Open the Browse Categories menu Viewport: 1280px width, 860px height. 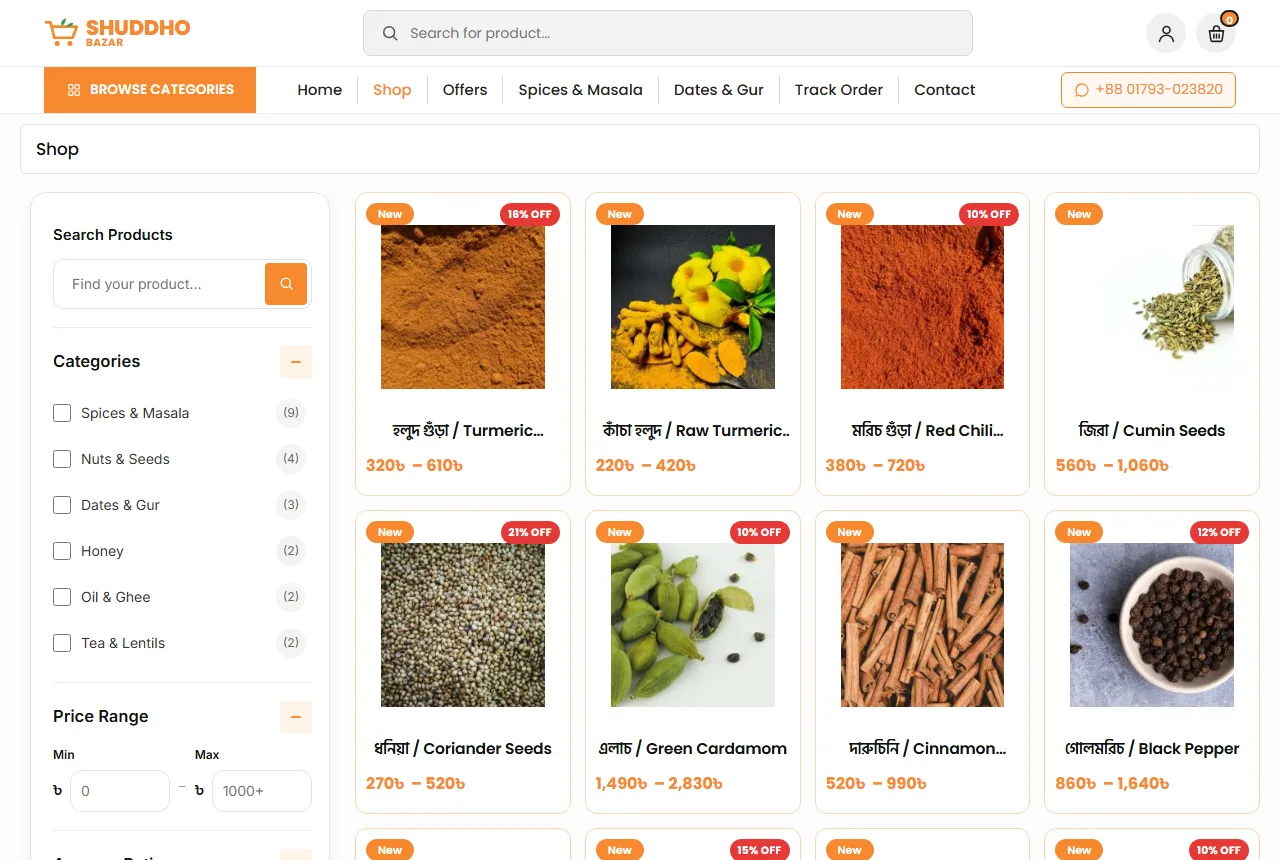point(150,90)
